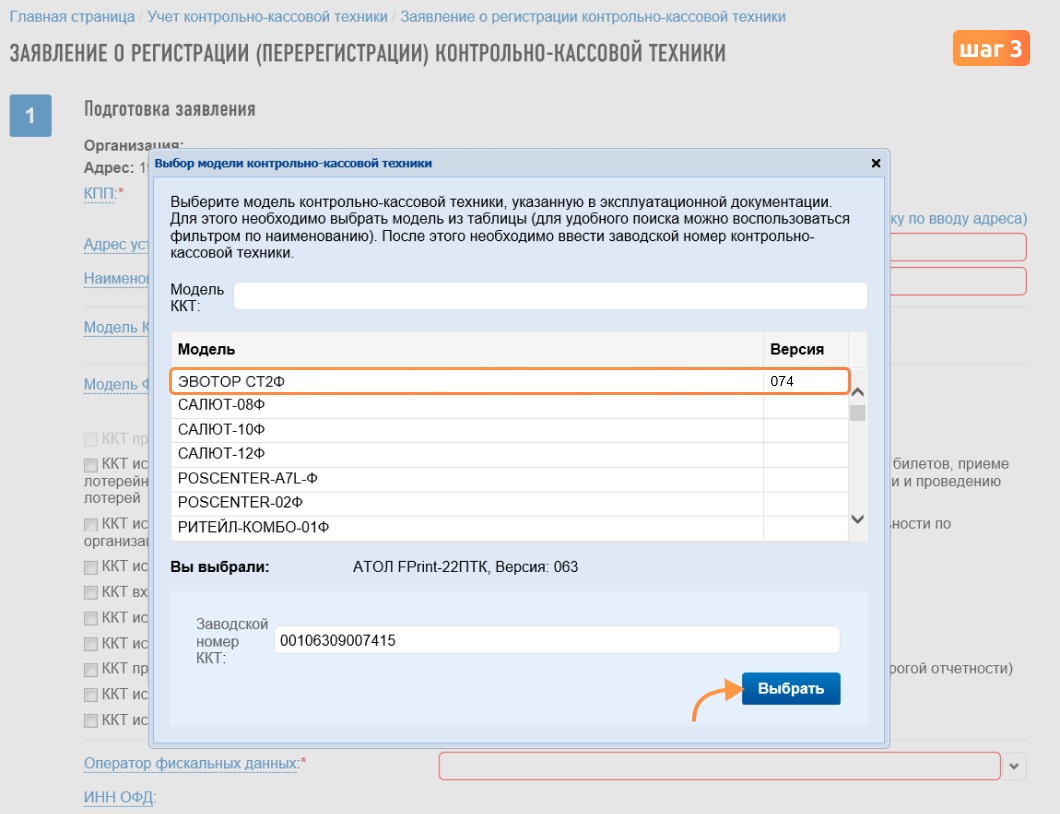Click the ИНН ОФД label link
Viewport: 1060px width, 814px height.
click(x=120, y=797)
